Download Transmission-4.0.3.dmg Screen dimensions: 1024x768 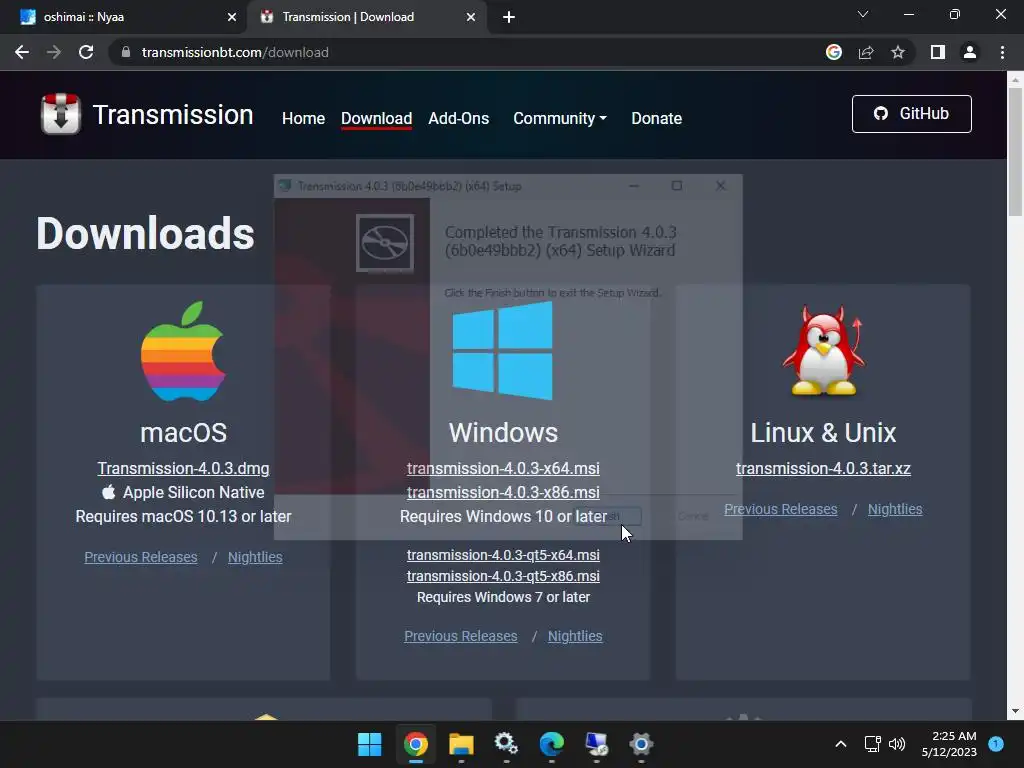point(184,468)
